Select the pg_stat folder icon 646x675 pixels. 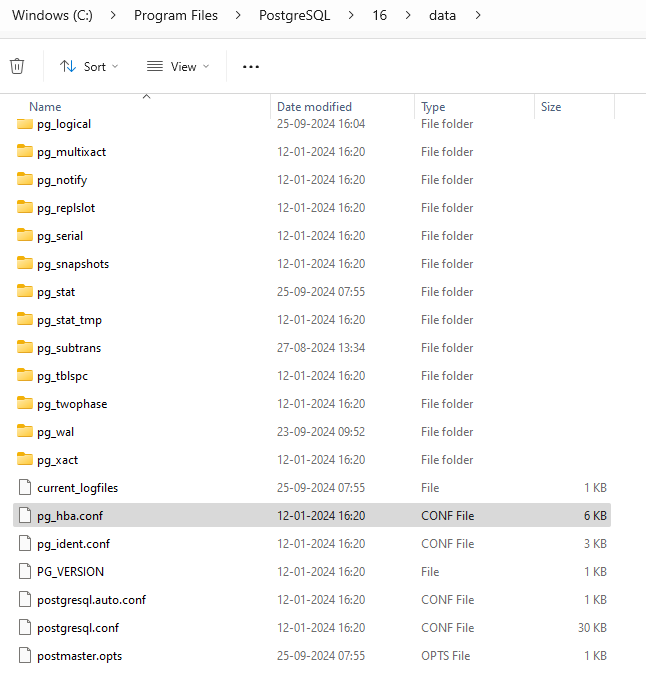click(x=25, y=291)
